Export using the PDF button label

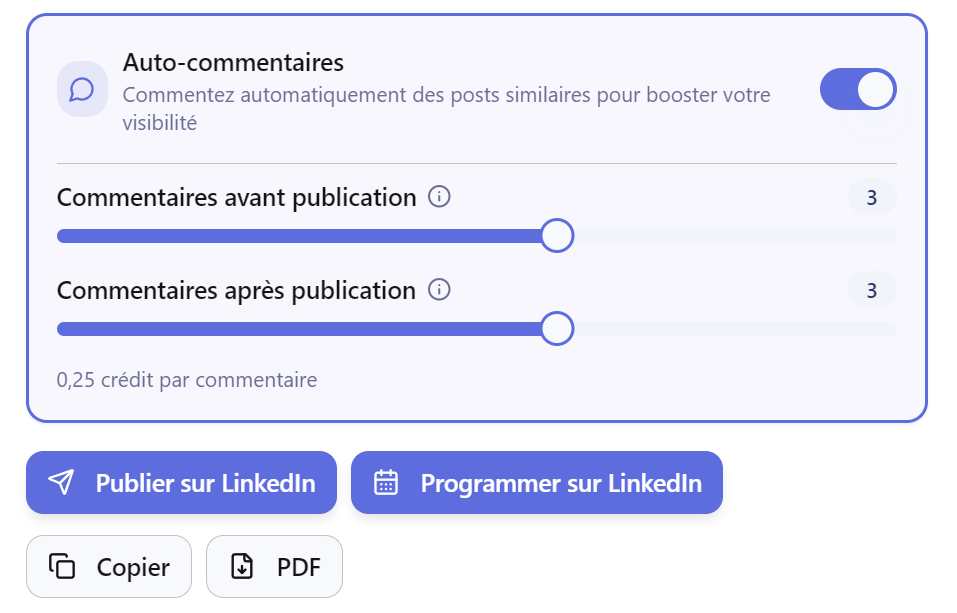tap(298, 568)
